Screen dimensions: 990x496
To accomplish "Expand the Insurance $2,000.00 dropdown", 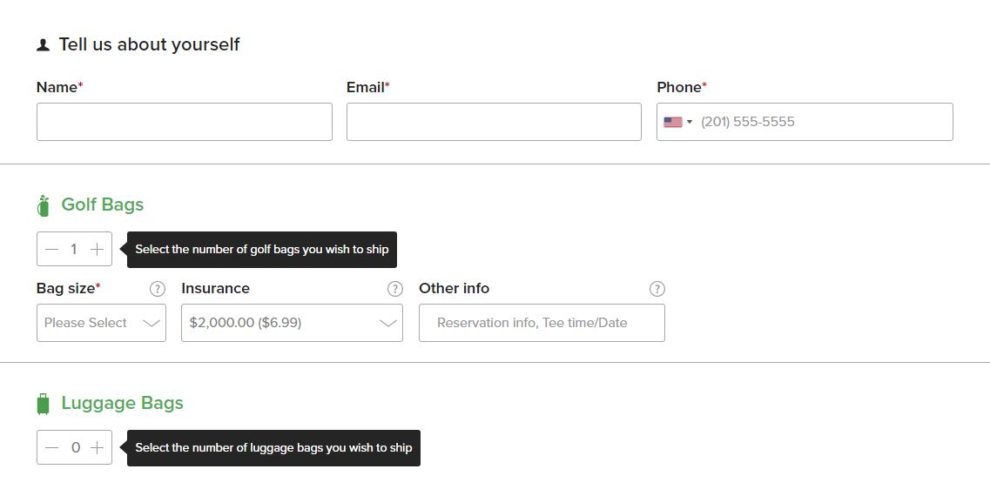I will [291, 323].
